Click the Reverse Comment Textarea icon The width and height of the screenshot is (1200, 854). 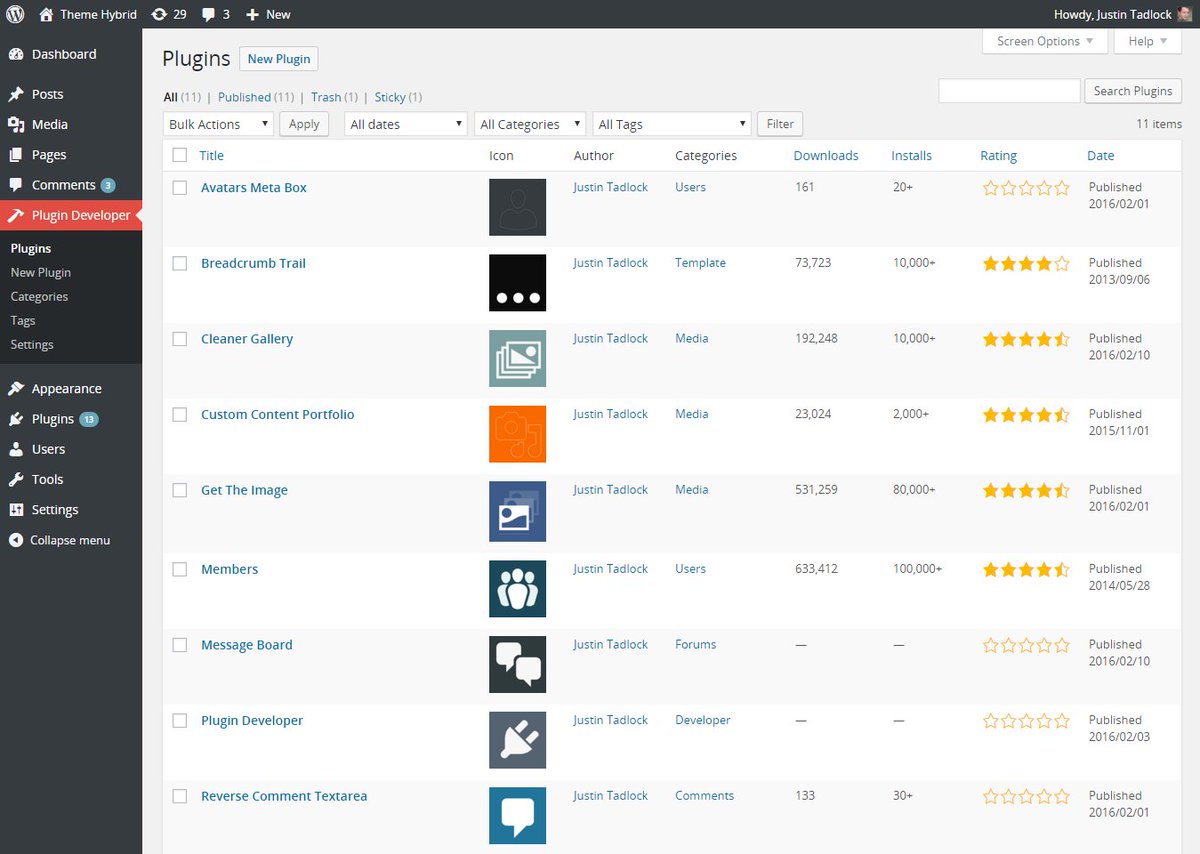pyautogui.click(x=517, y=815)
